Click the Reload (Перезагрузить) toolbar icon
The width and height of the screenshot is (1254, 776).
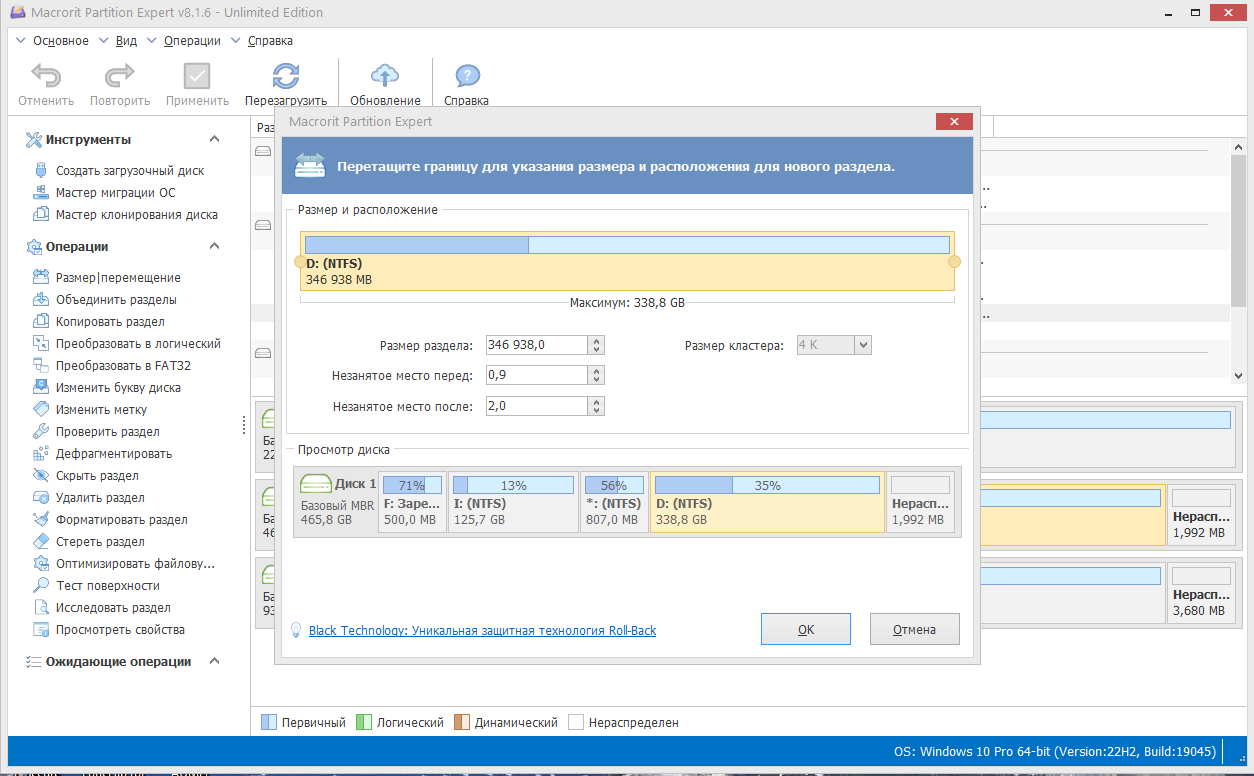[286, 76]
